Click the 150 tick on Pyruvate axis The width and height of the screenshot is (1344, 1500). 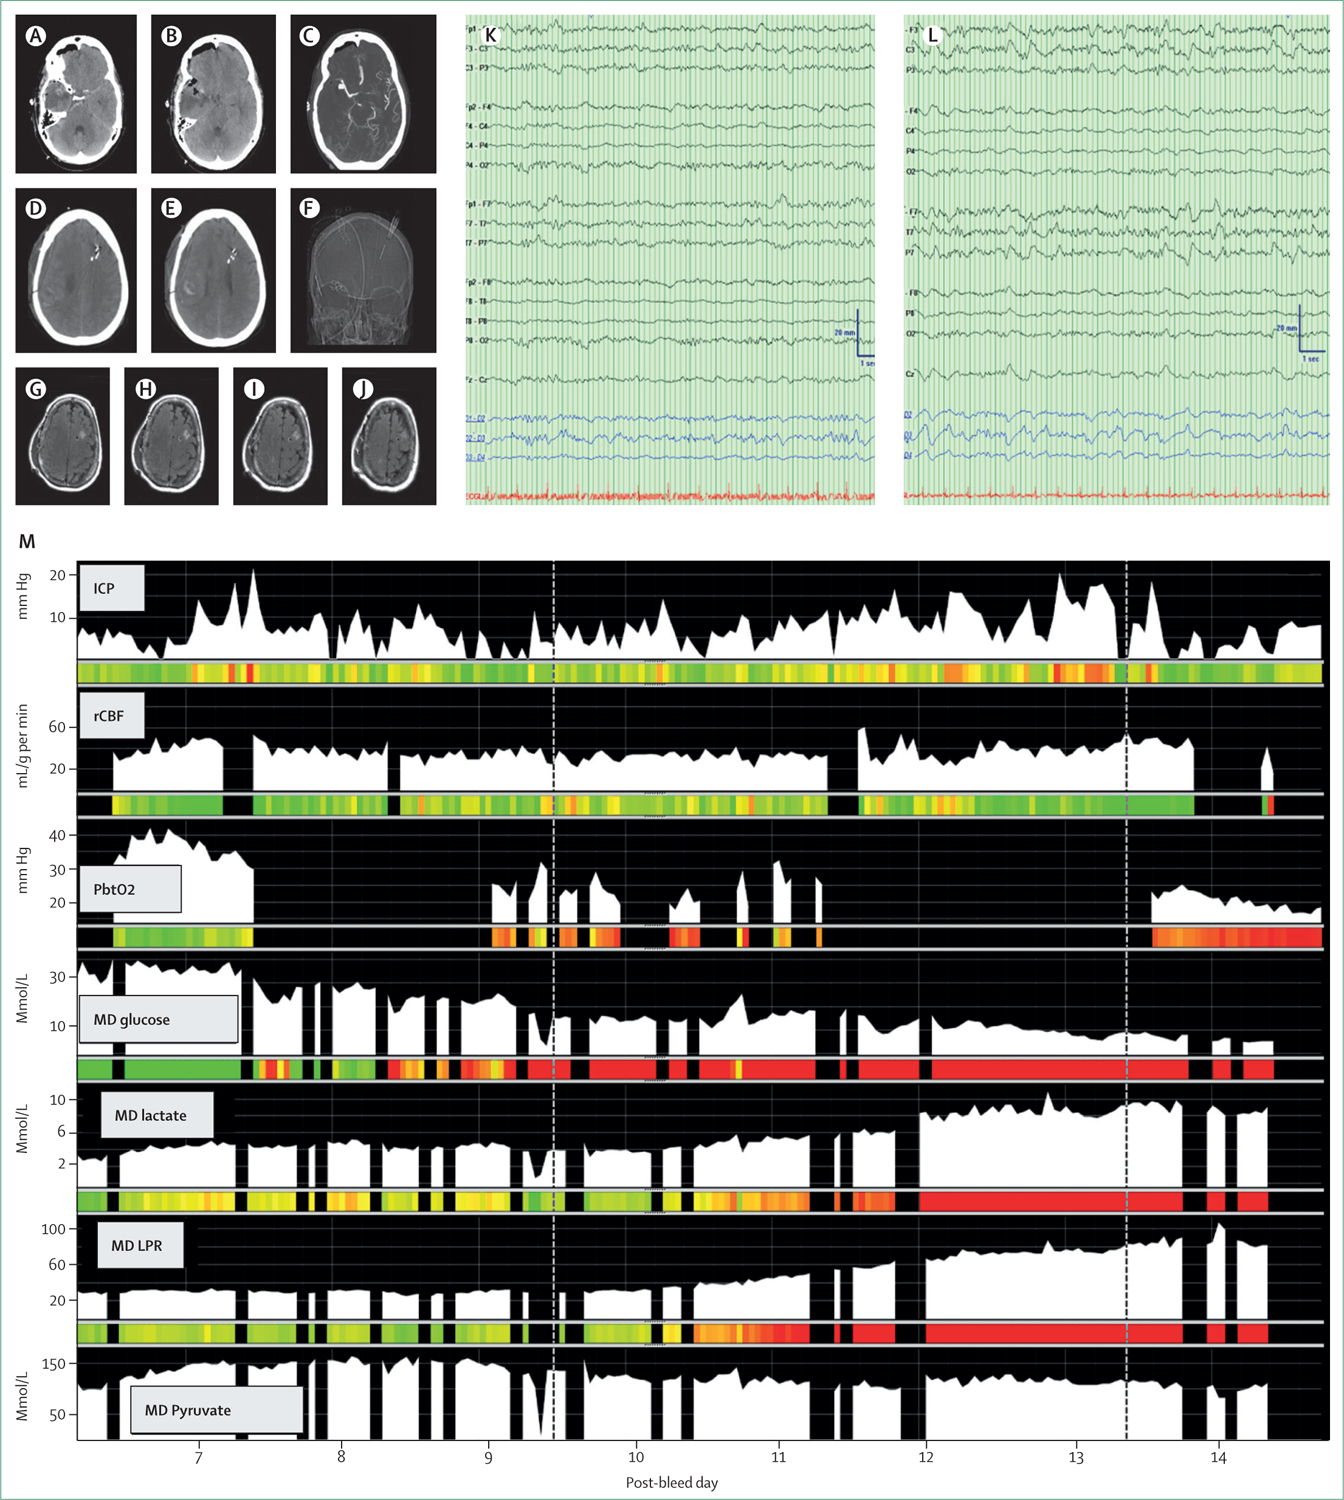coord(53,1363)
